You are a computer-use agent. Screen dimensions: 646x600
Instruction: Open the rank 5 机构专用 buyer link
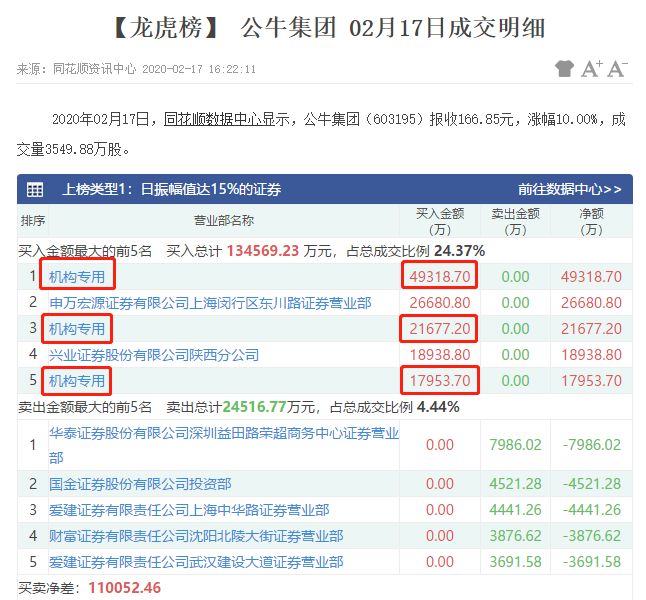[x=77, y=381]
